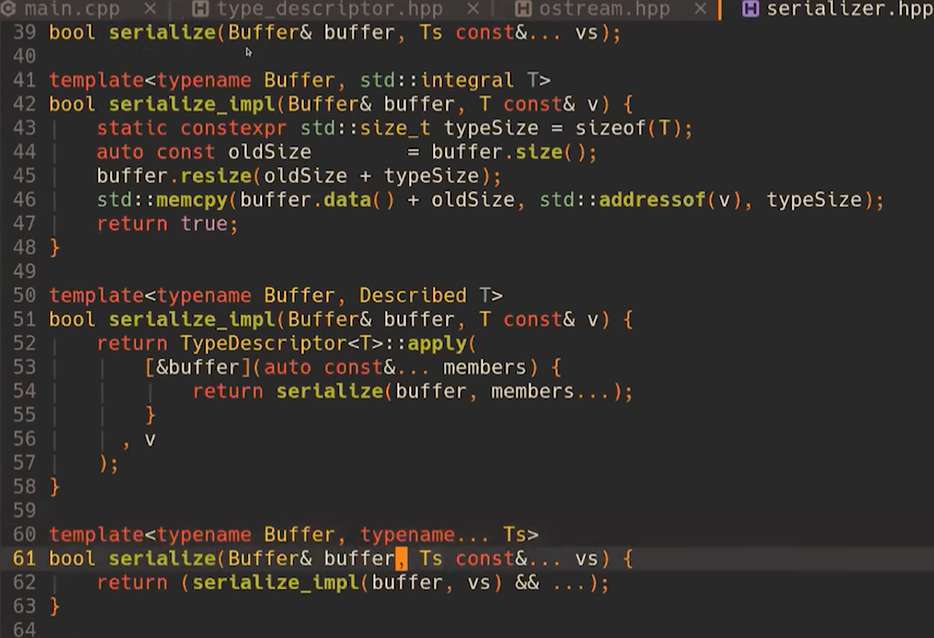
Task: Switch to the main.cpp tab
Action: click(72, 10)
